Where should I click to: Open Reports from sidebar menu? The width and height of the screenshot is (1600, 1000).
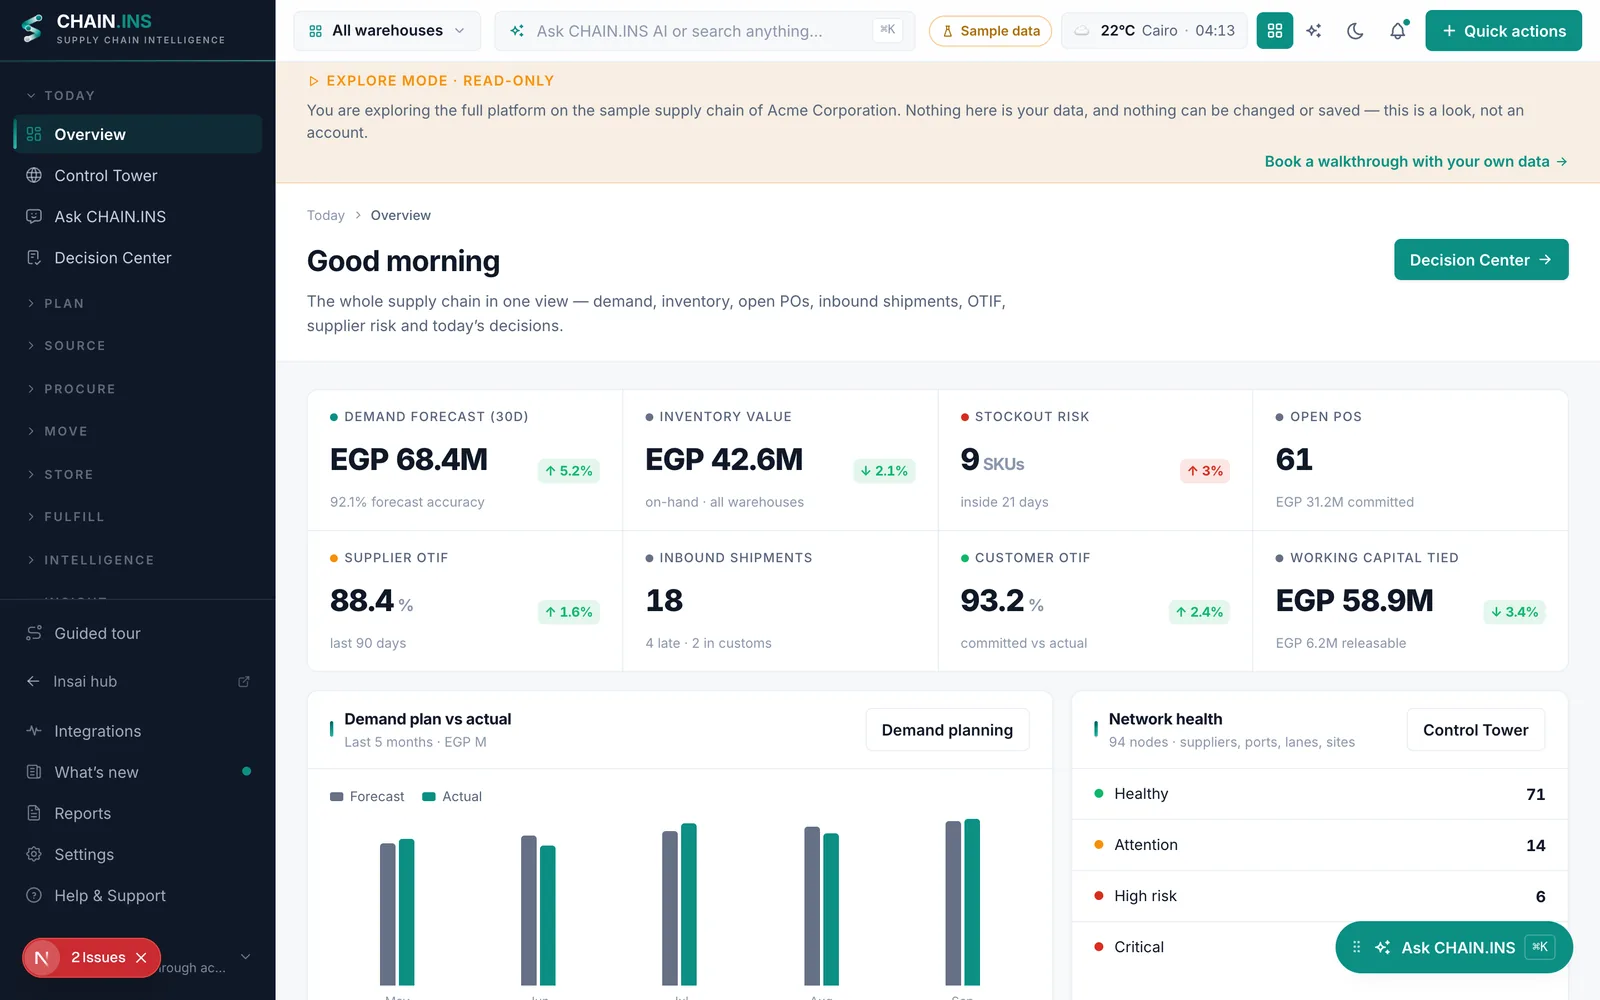pos(138,813)
